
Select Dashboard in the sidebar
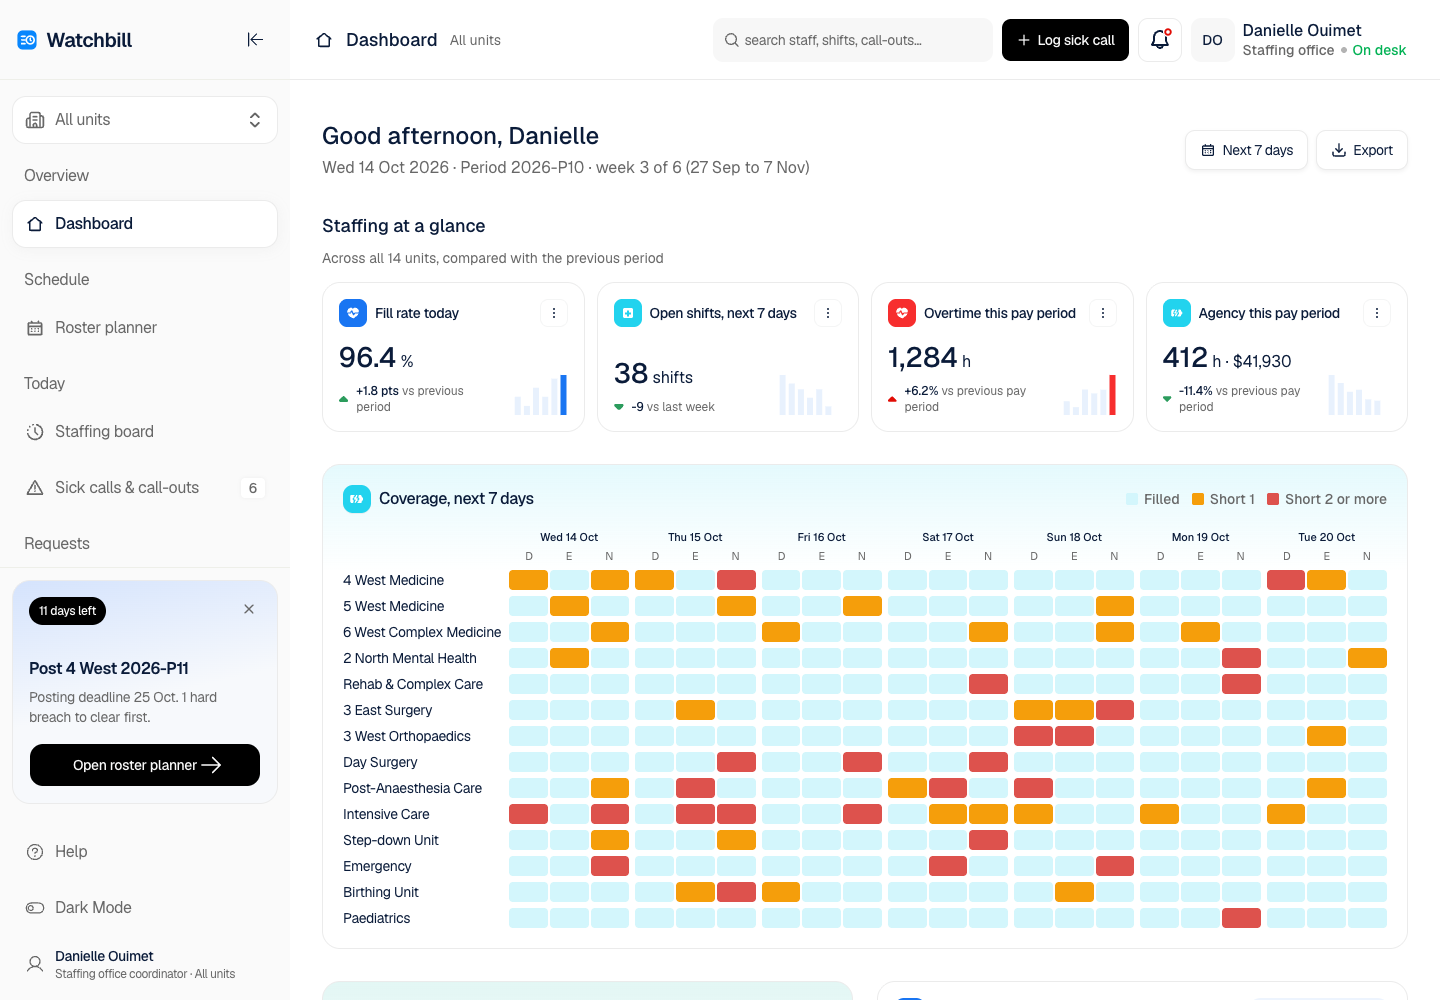click(145, 224)
